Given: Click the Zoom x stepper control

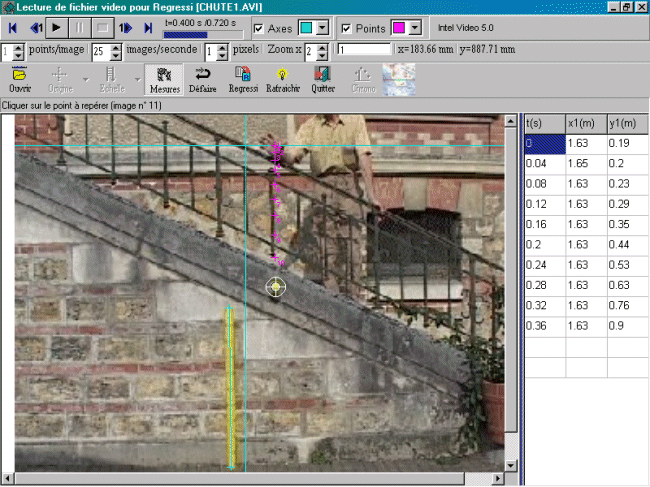Looking at the screenshot, I should click(x=322, y=50).
